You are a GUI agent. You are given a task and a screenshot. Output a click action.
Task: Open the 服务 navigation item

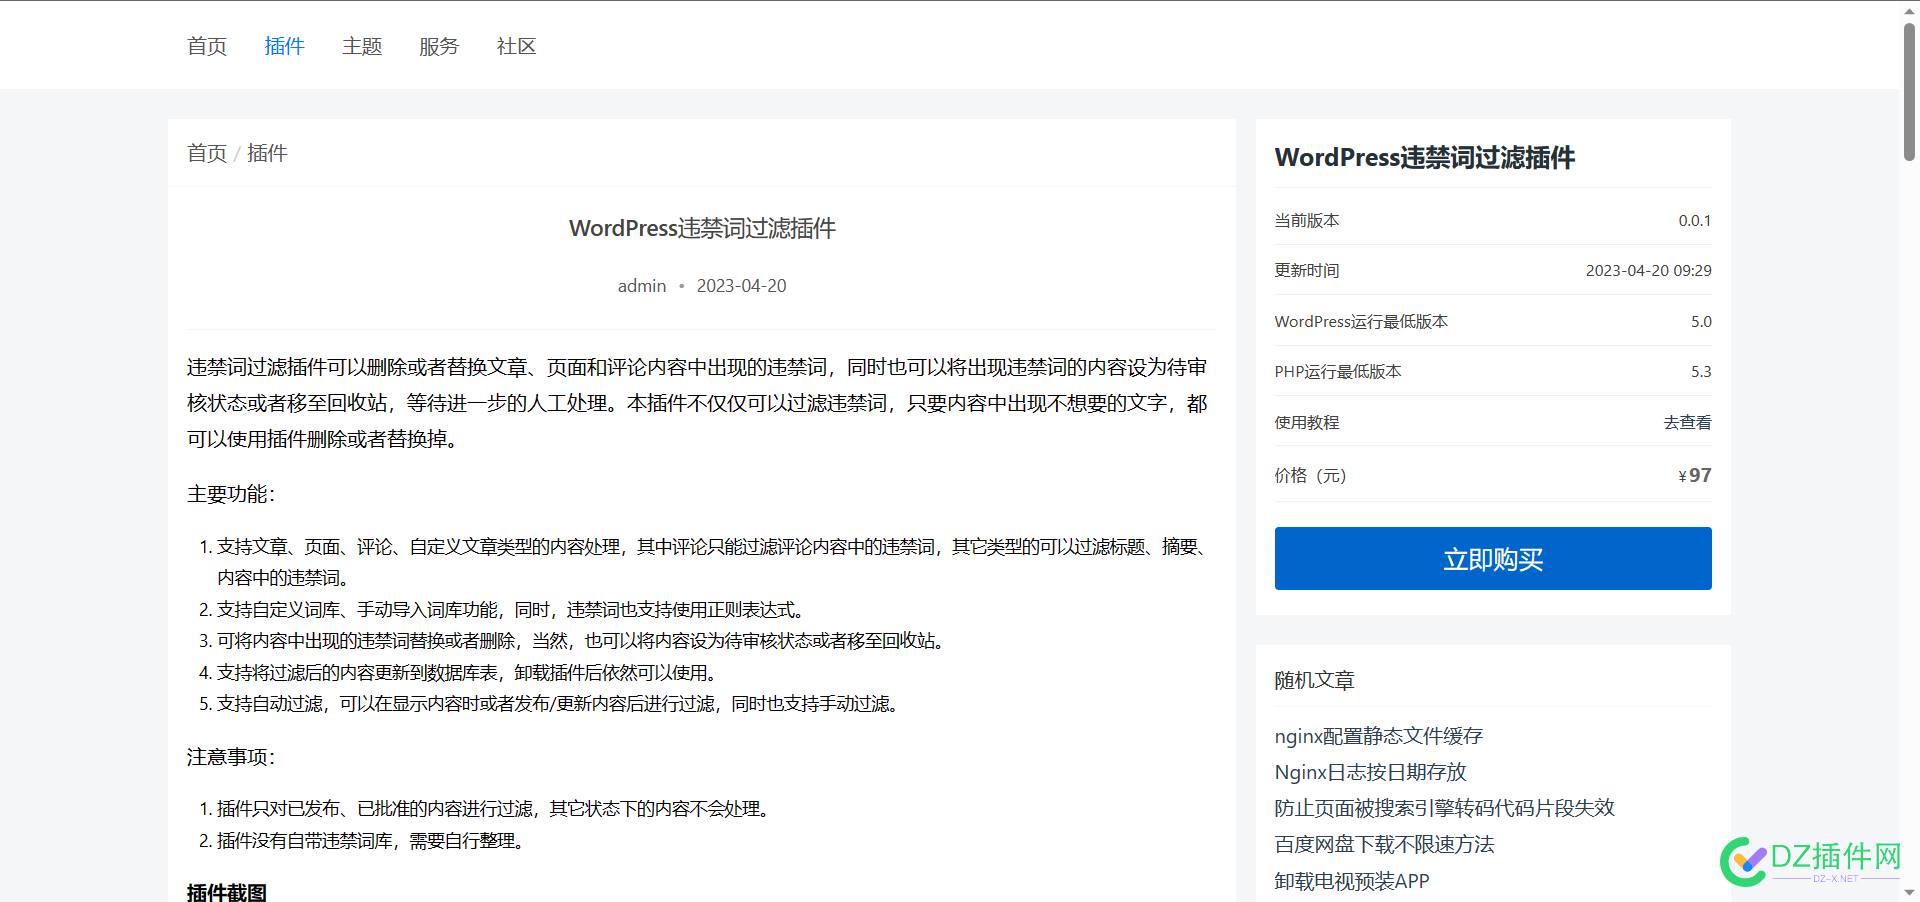click(439, 46)
